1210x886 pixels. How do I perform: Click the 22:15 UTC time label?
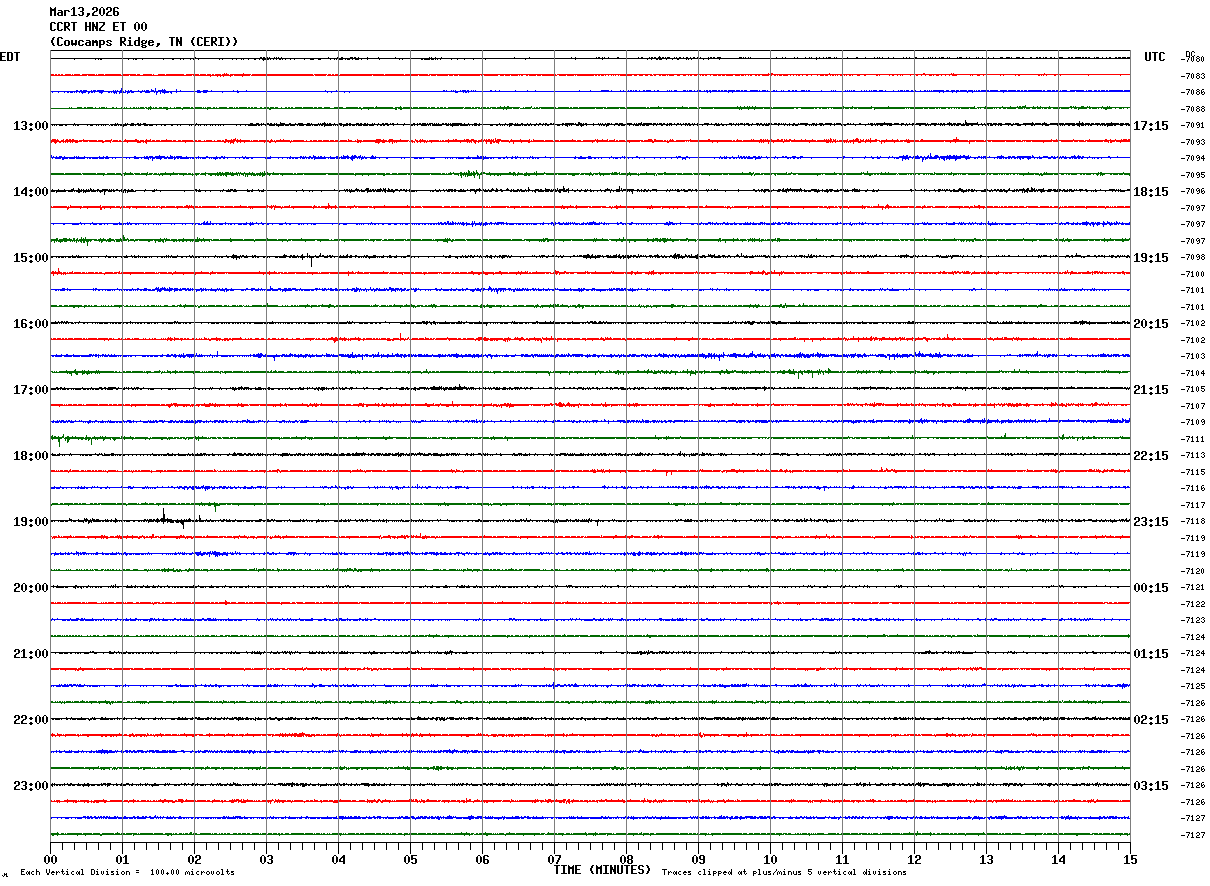coord(1151,456)
